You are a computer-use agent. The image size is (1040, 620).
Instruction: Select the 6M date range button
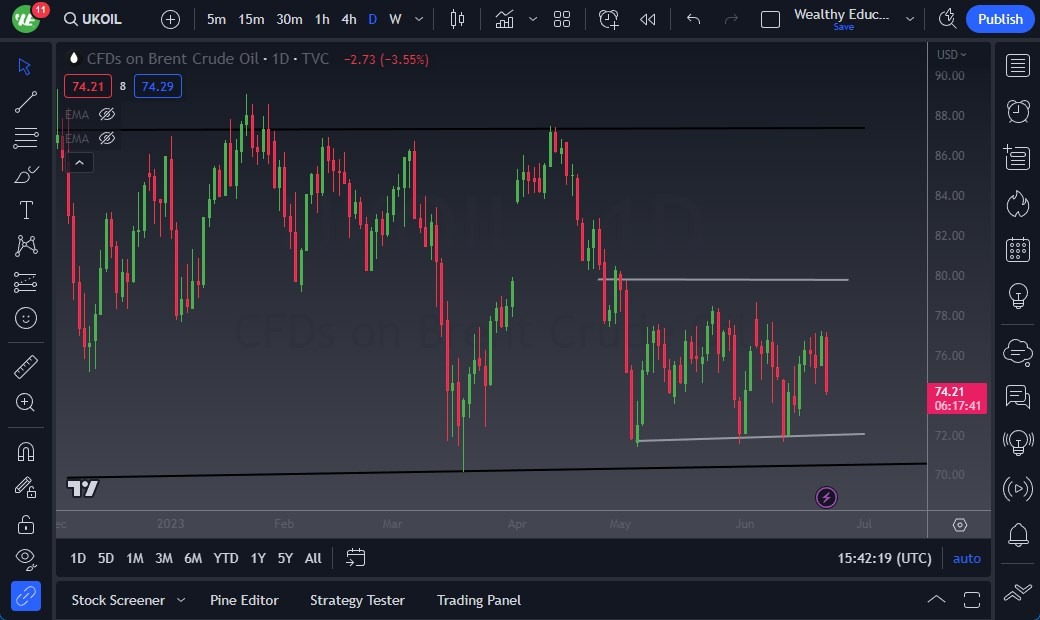tap(193, 558)
